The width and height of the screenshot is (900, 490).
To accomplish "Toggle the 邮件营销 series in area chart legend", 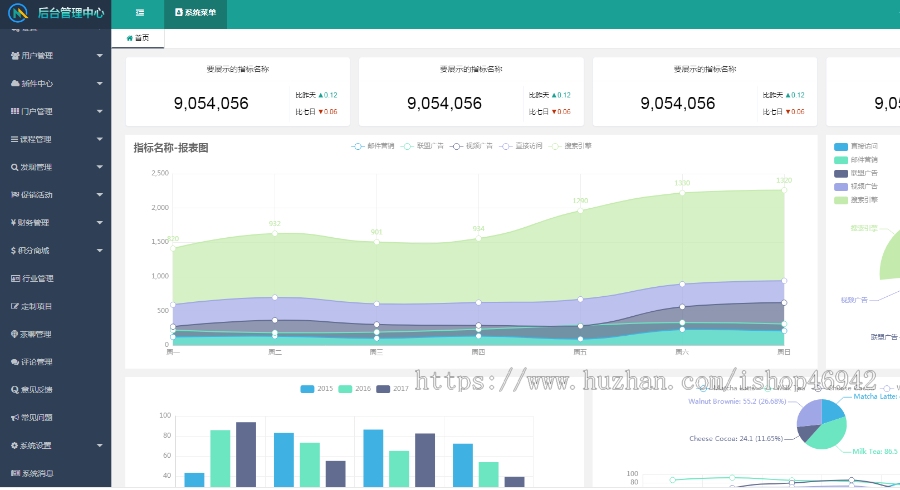I will coord(373,146).
